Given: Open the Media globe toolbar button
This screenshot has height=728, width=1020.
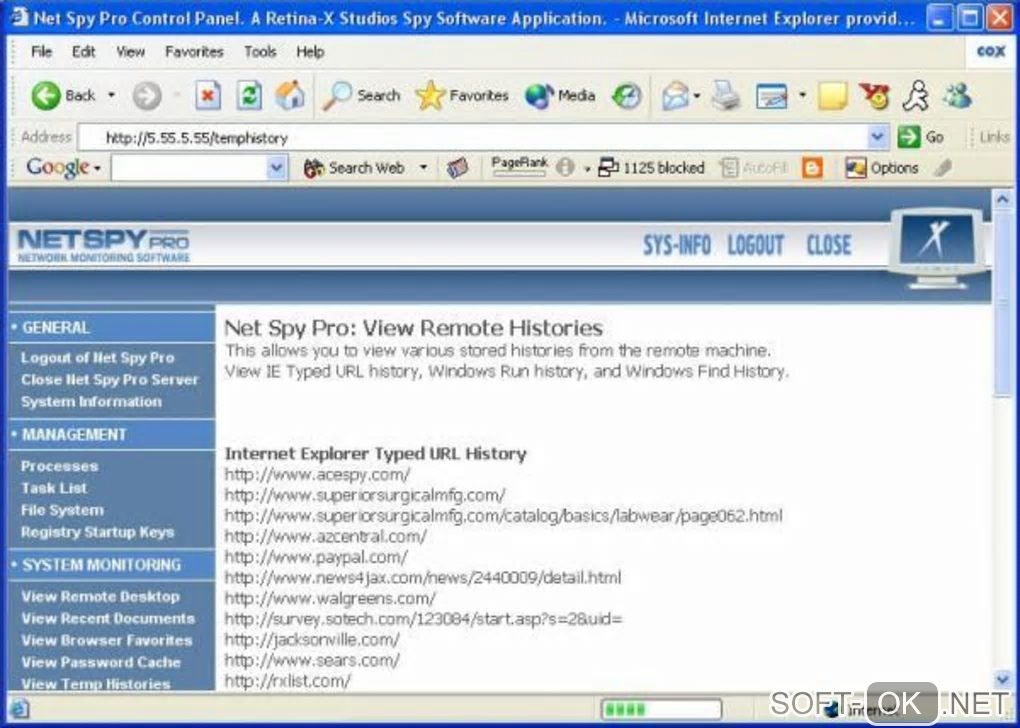Looking at the screenshot, I should point(560,96).
